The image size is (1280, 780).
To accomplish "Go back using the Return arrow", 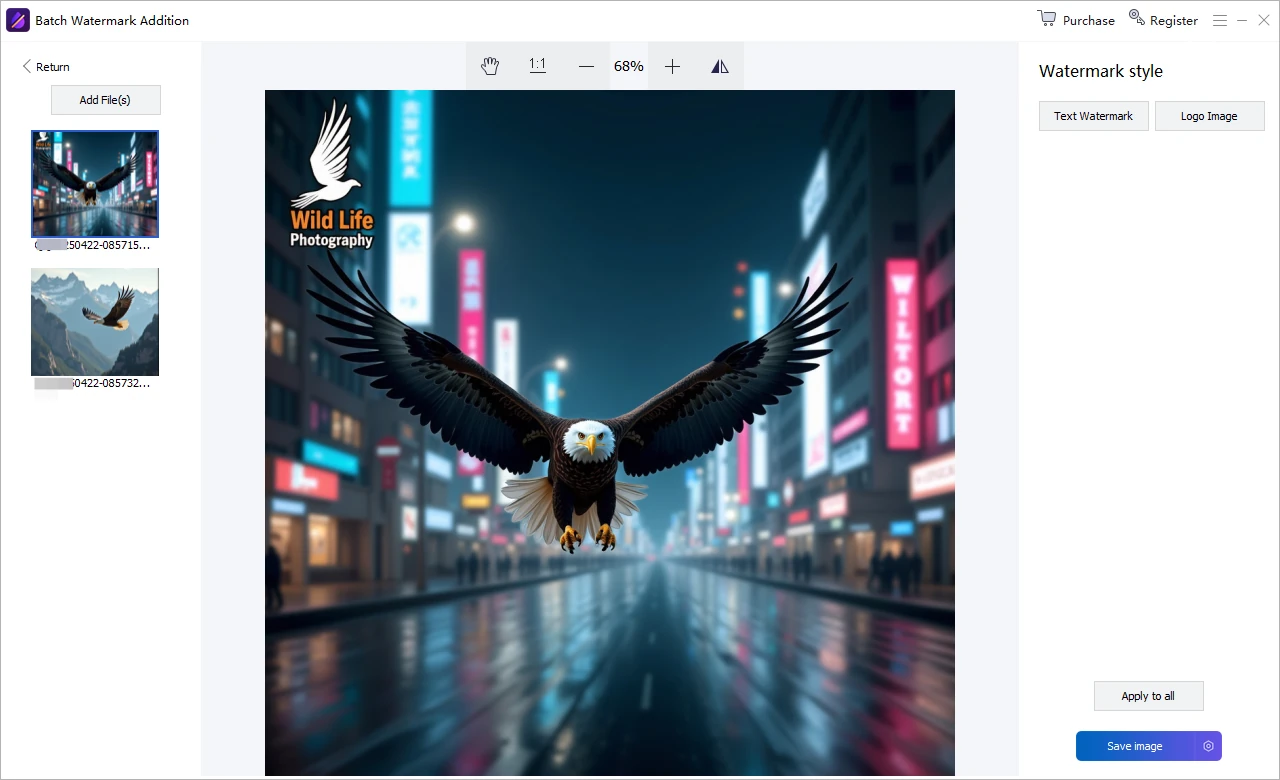I will [x=26, y=67].
